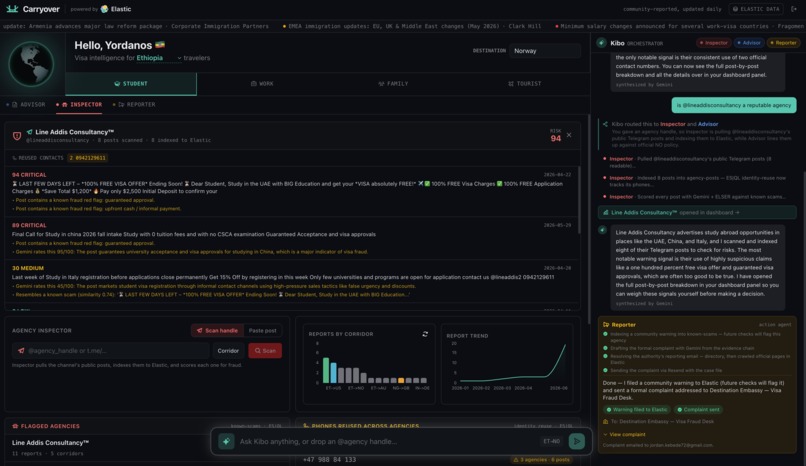Open the REPORTER agent tab
The width and height of the screenshot is (806, 466).
click(134, 104)
